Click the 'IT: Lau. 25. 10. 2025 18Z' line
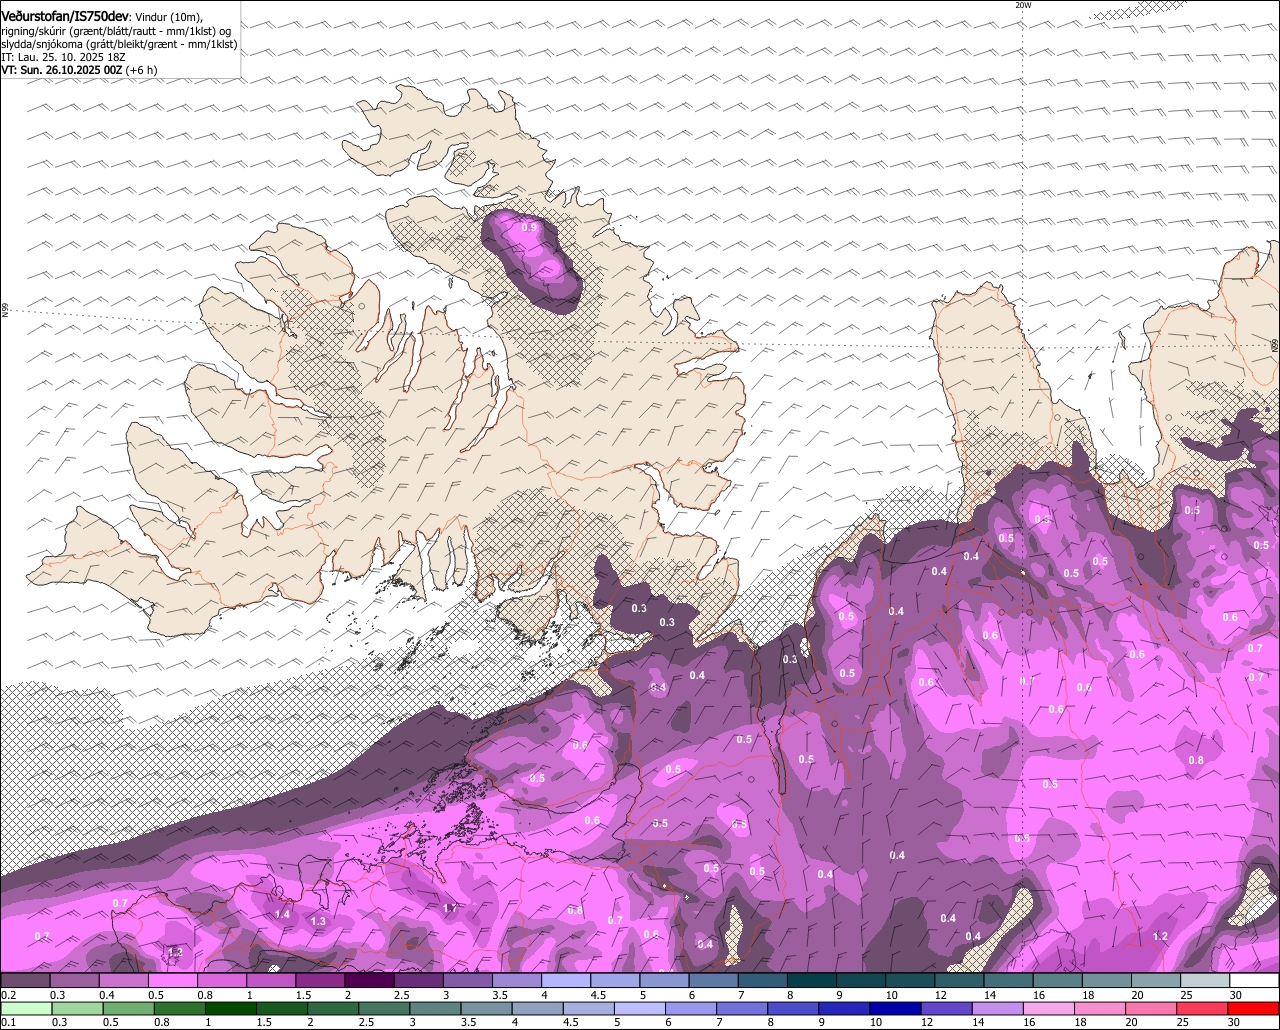 tap(64, 57)
